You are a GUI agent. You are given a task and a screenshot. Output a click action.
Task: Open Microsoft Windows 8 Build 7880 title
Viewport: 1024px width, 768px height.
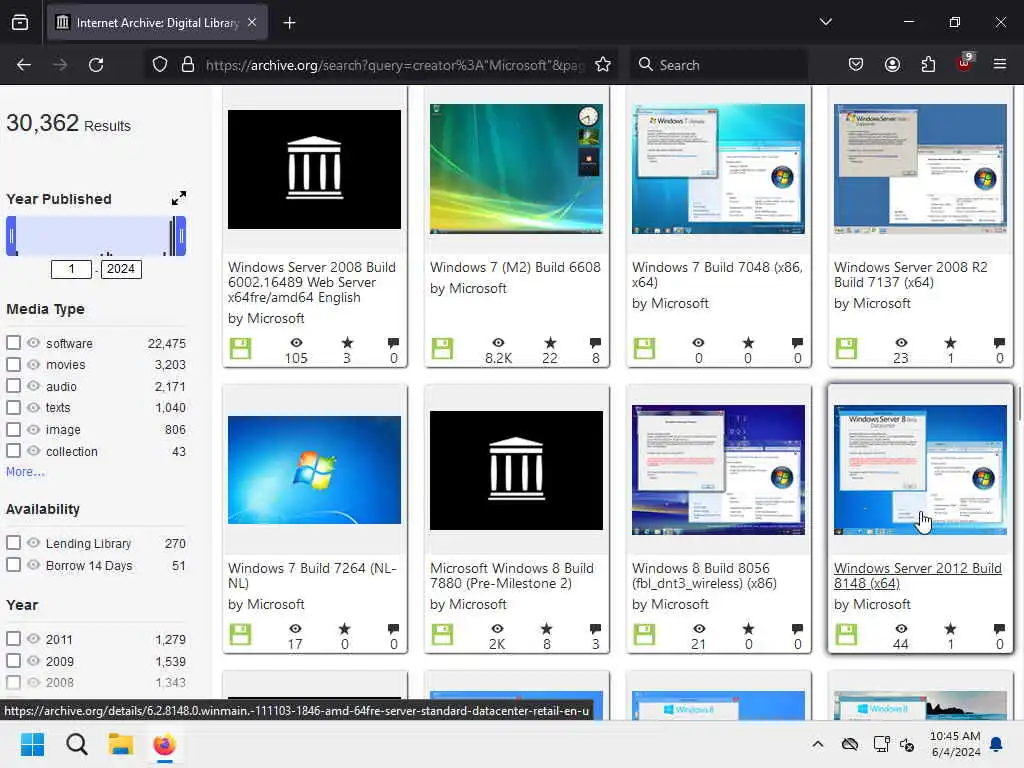512,575
